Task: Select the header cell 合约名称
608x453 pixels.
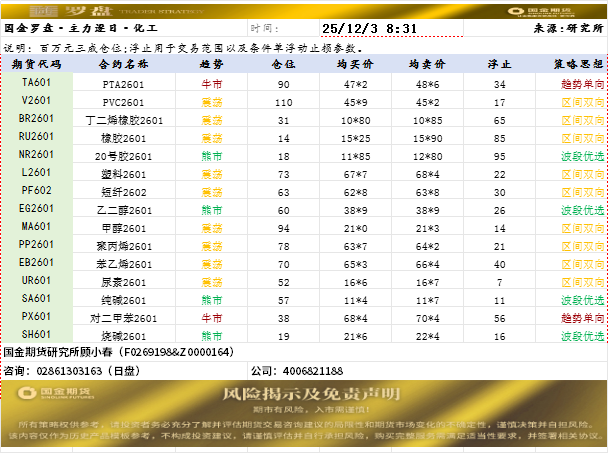Action: click(123, 64)
